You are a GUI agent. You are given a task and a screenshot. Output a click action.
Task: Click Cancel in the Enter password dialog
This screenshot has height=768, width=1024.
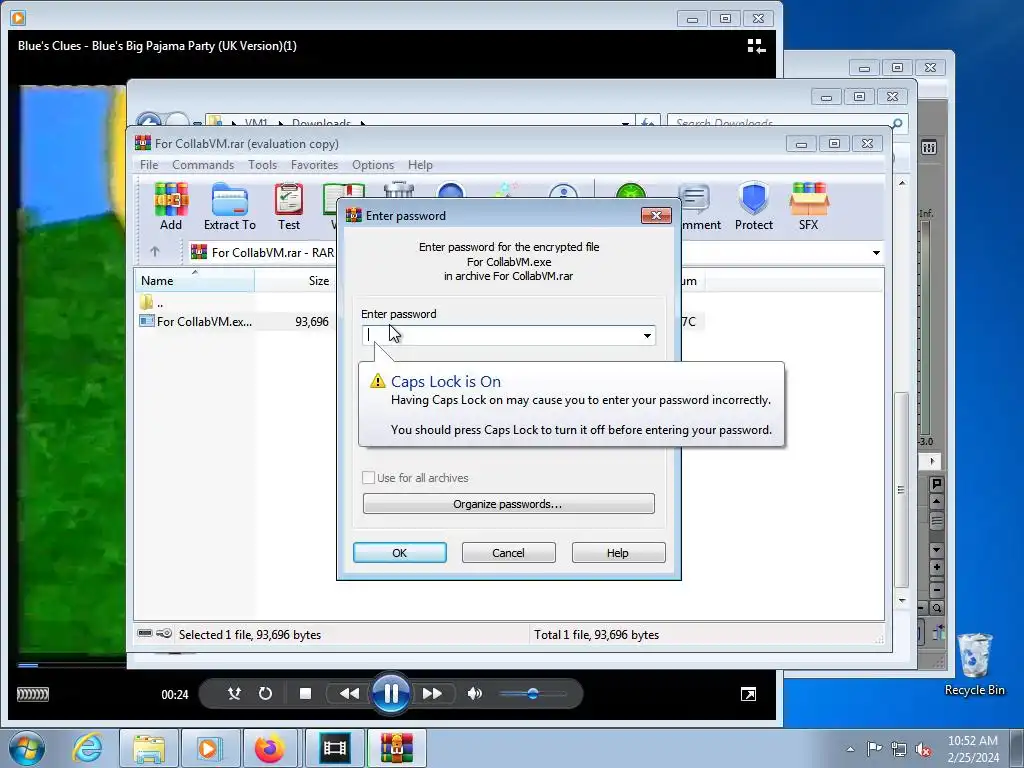508,552
